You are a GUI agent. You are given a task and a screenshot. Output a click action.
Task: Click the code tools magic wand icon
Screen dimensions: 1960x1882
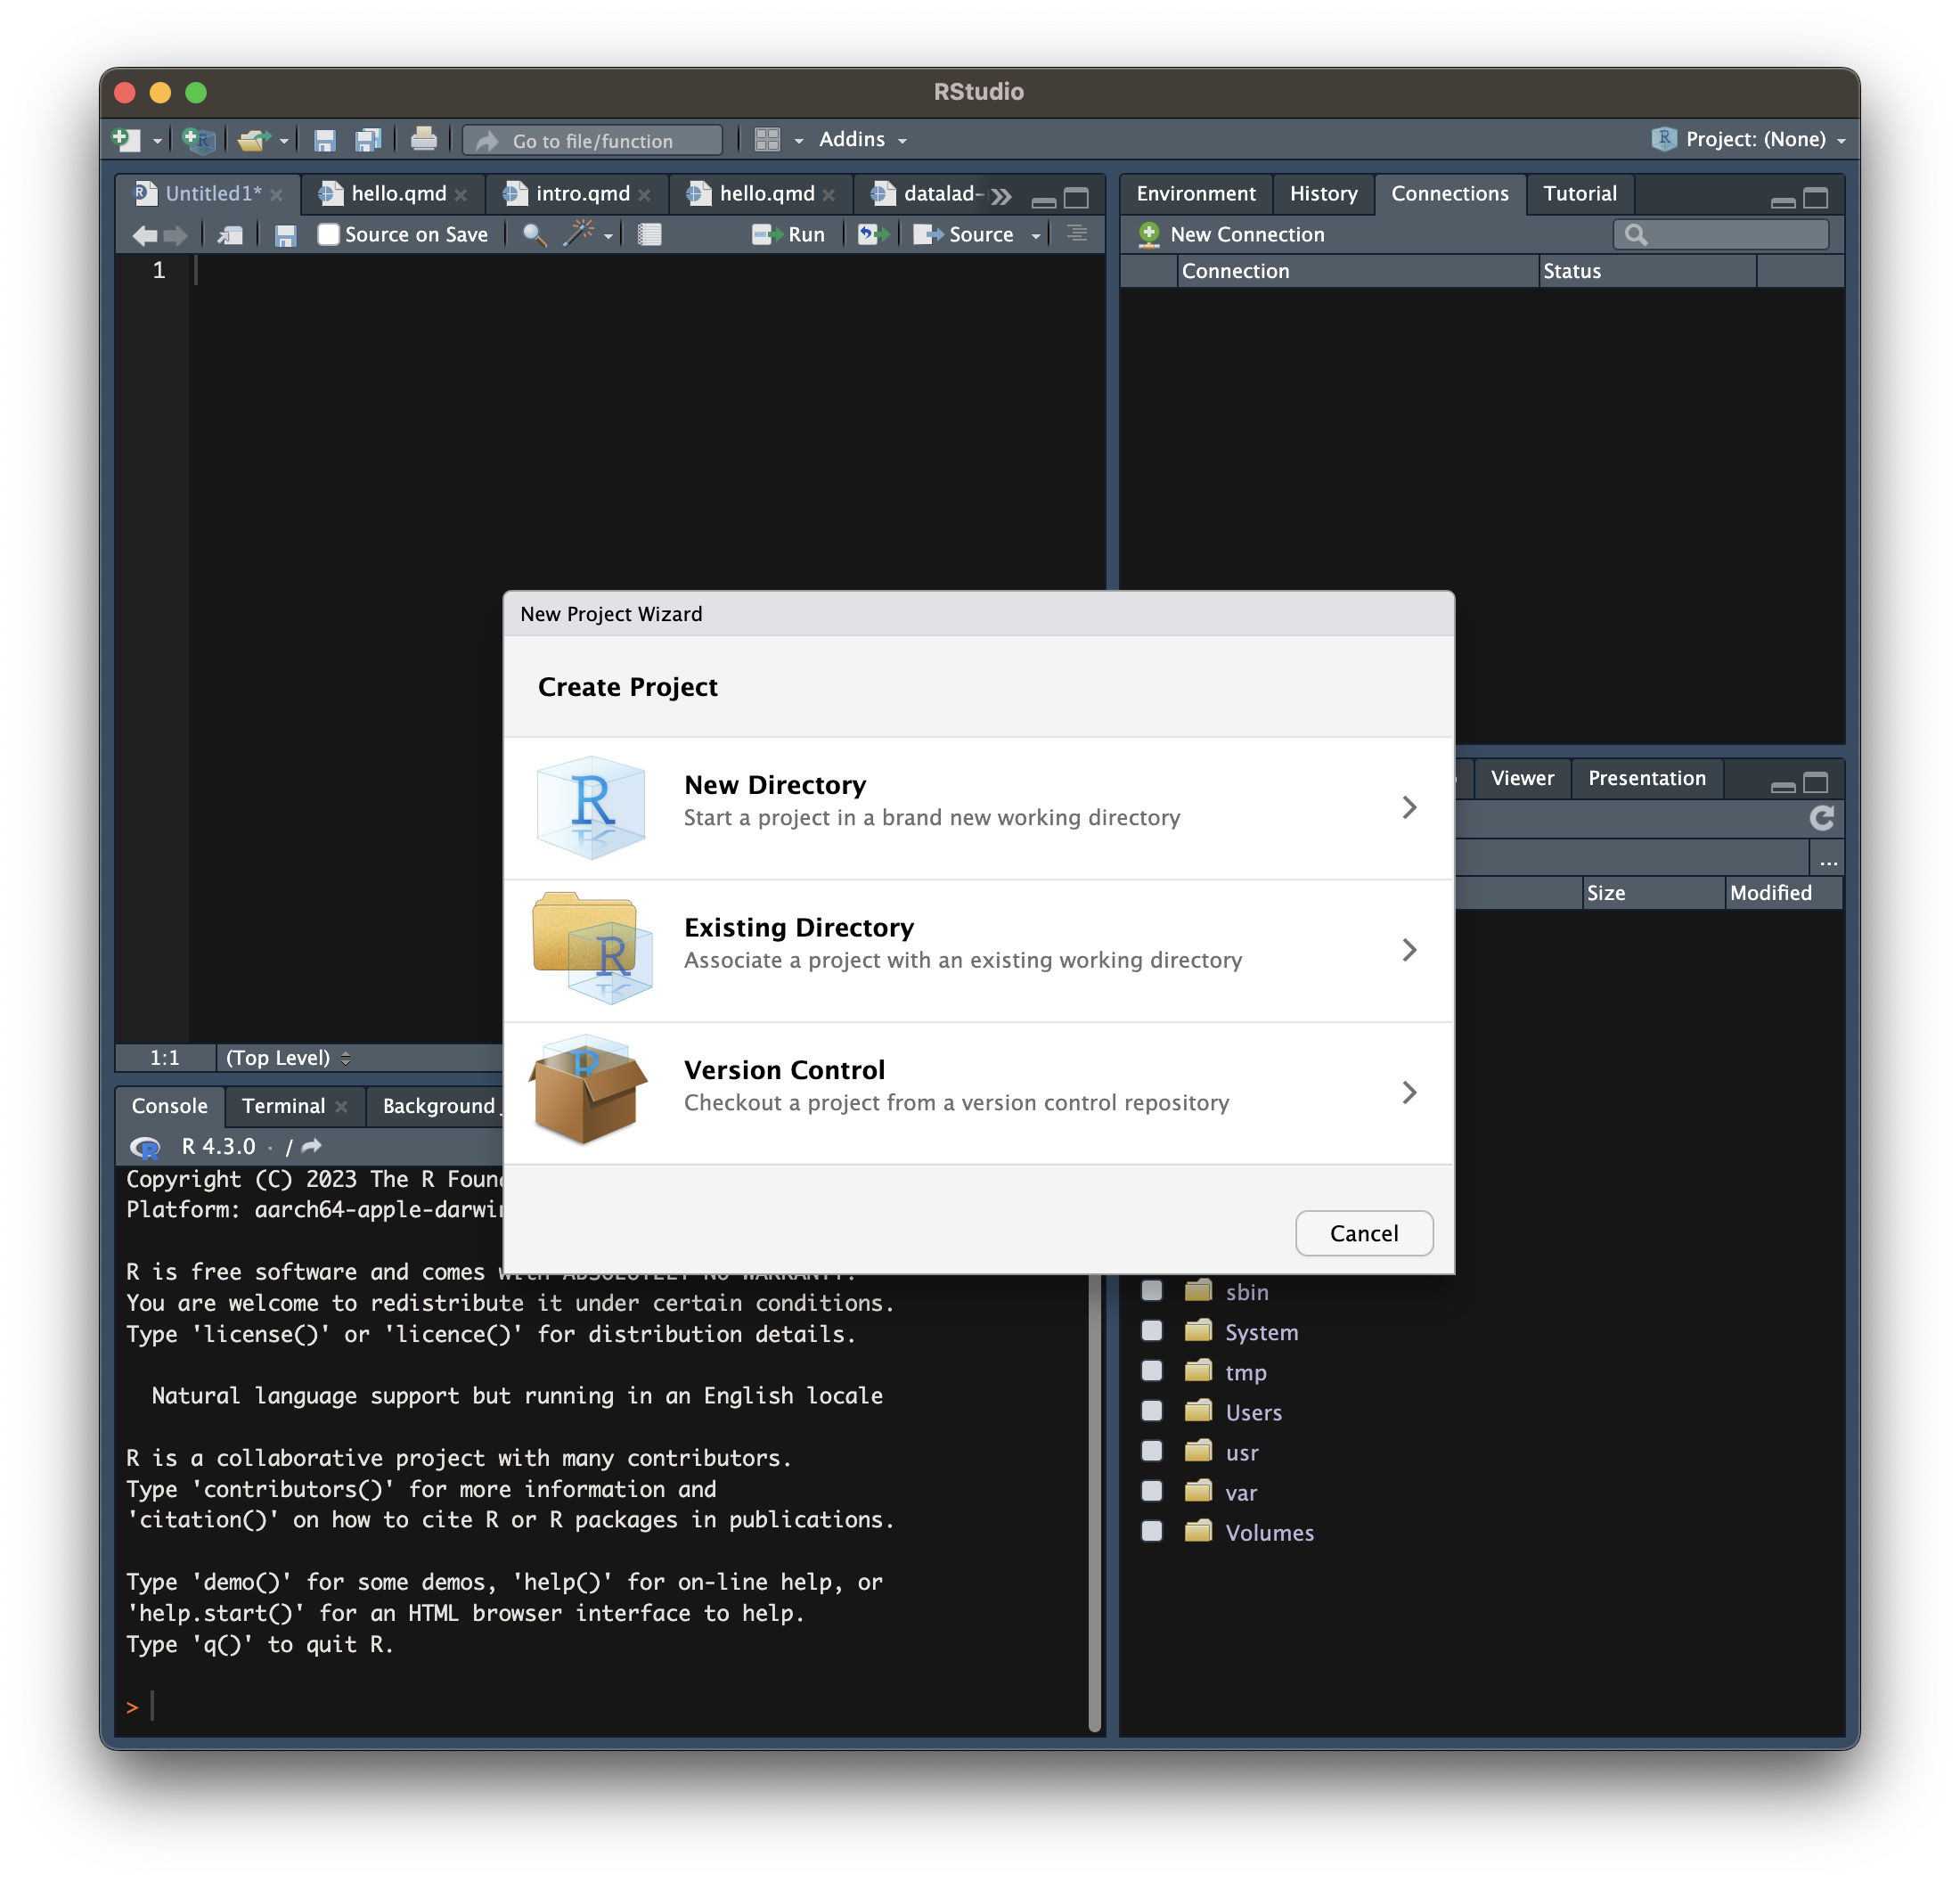click(x=578, y=235)
